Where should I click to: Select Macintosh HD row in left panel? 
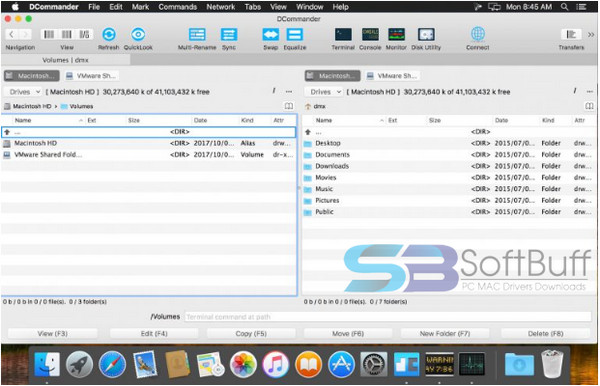[x=149, y=143]
